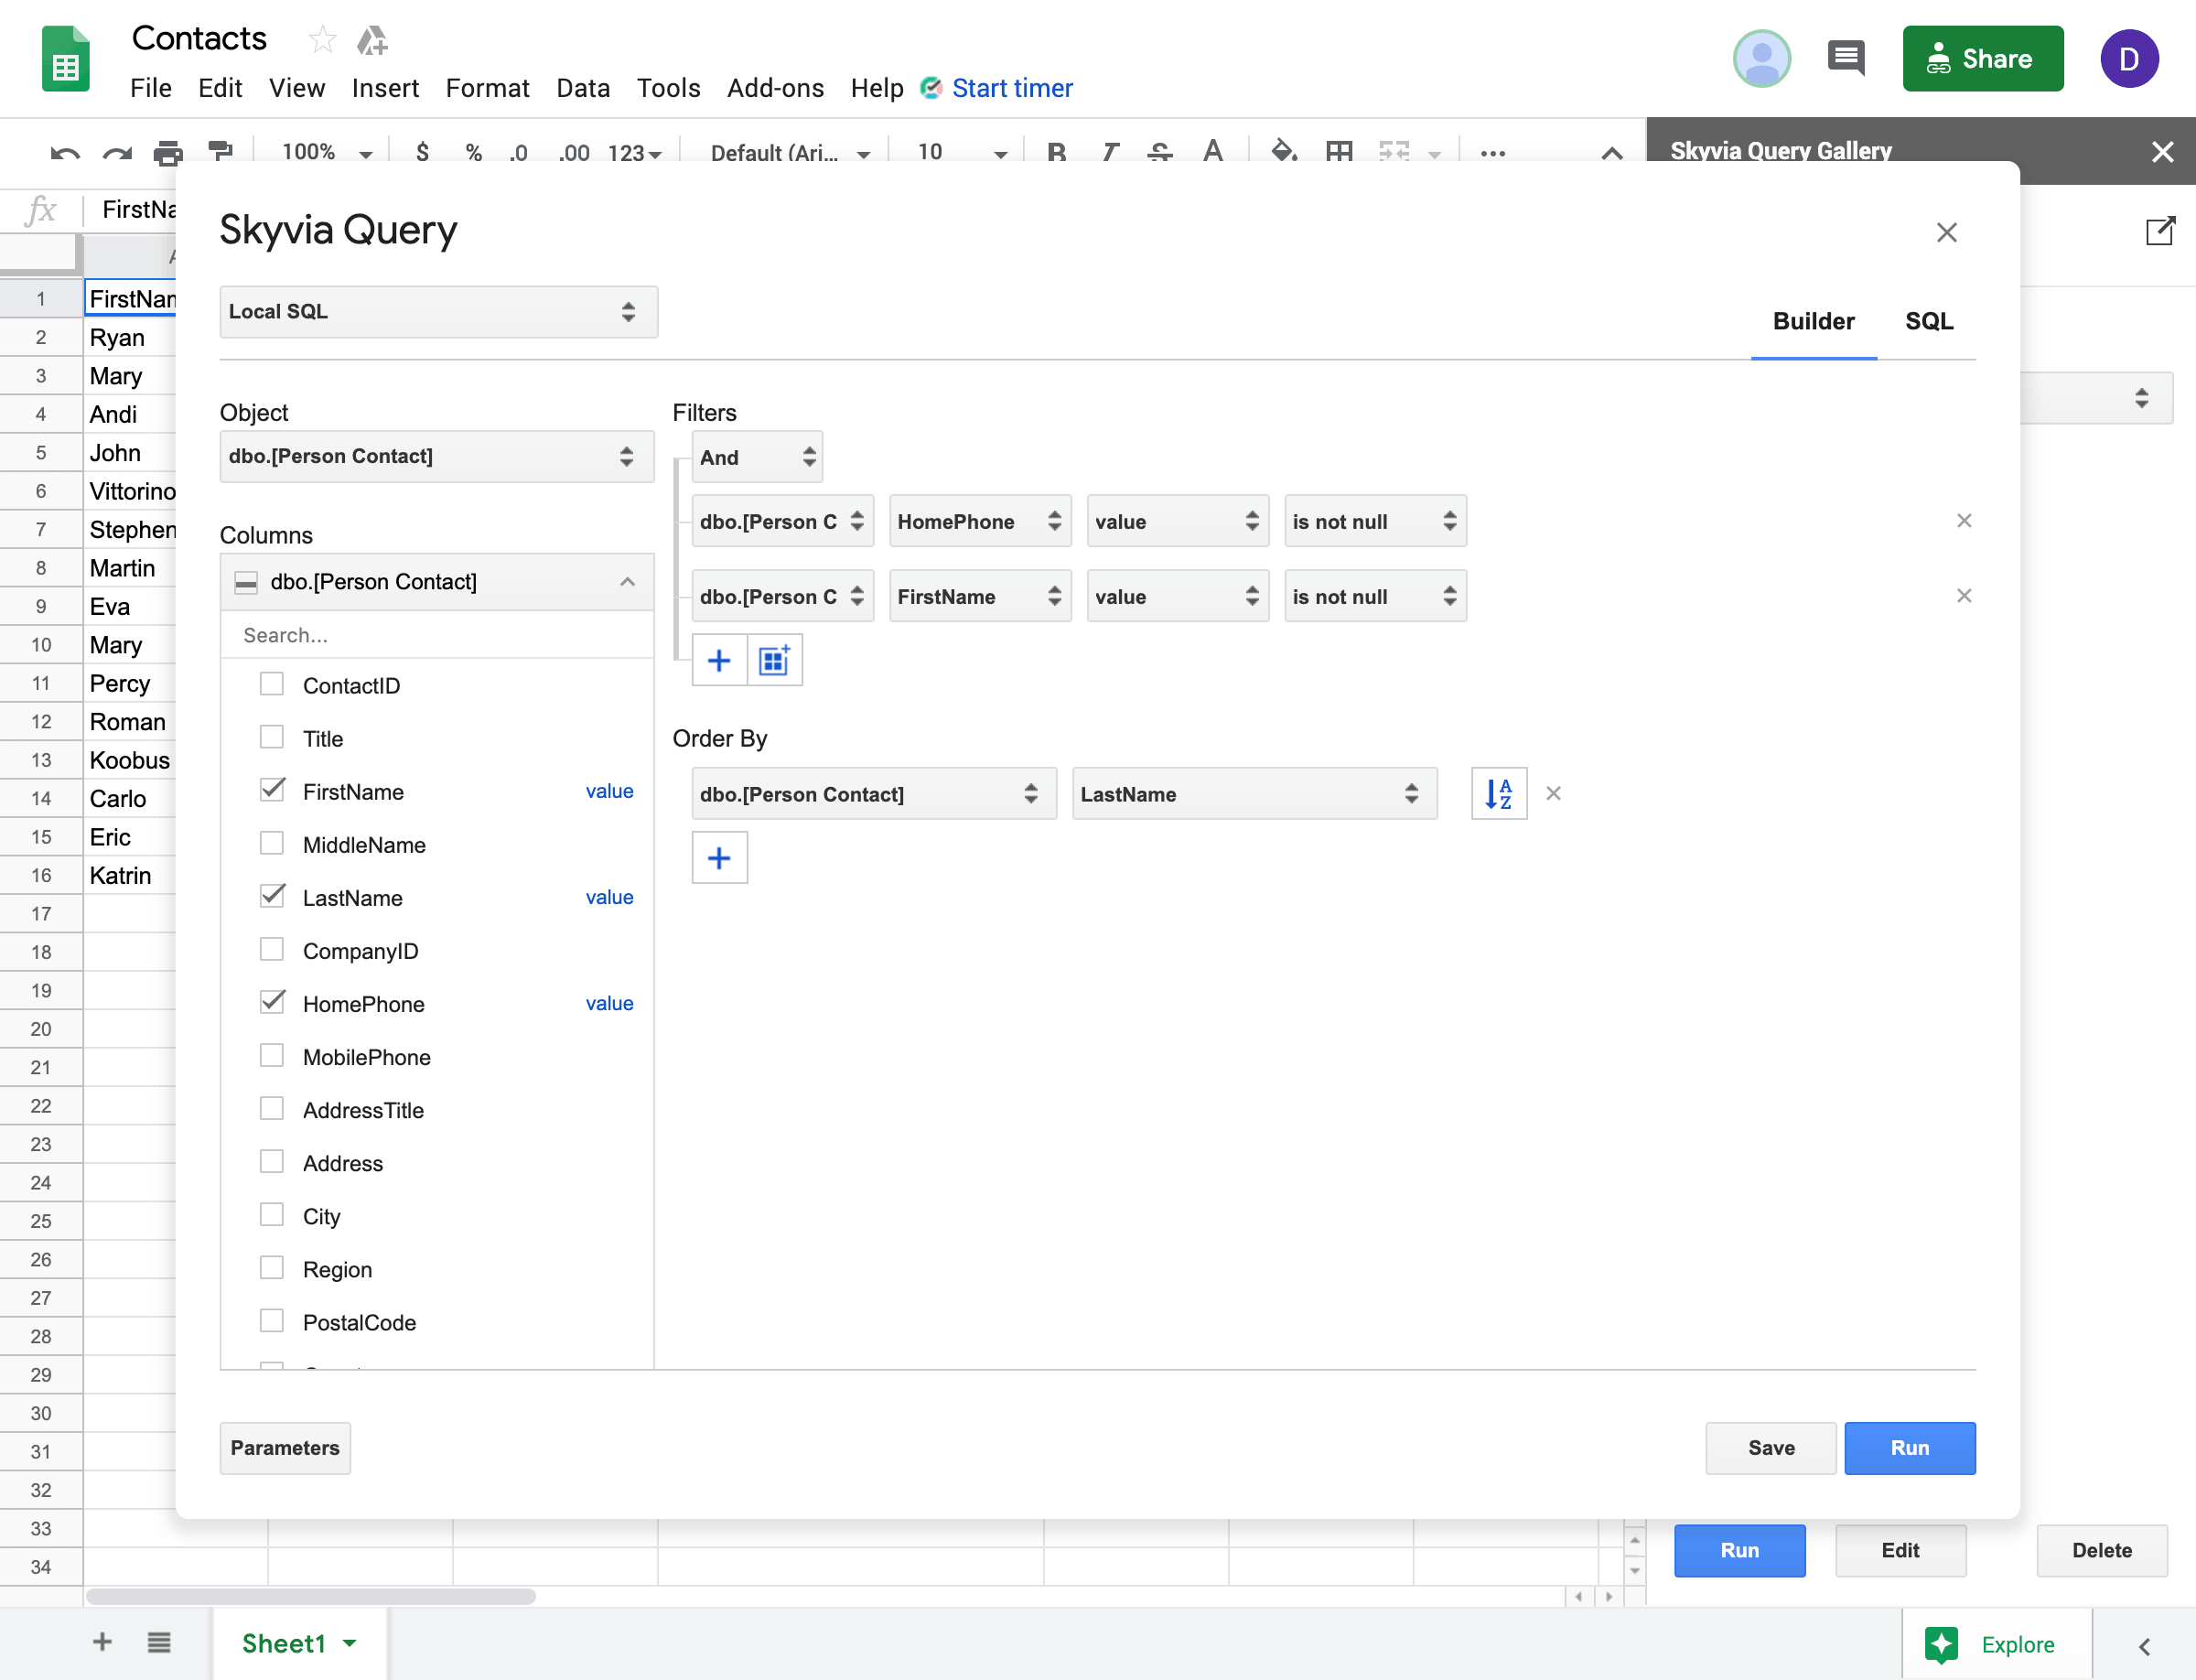
Task: Check the ContactID column checkbox
Action: 272,684
